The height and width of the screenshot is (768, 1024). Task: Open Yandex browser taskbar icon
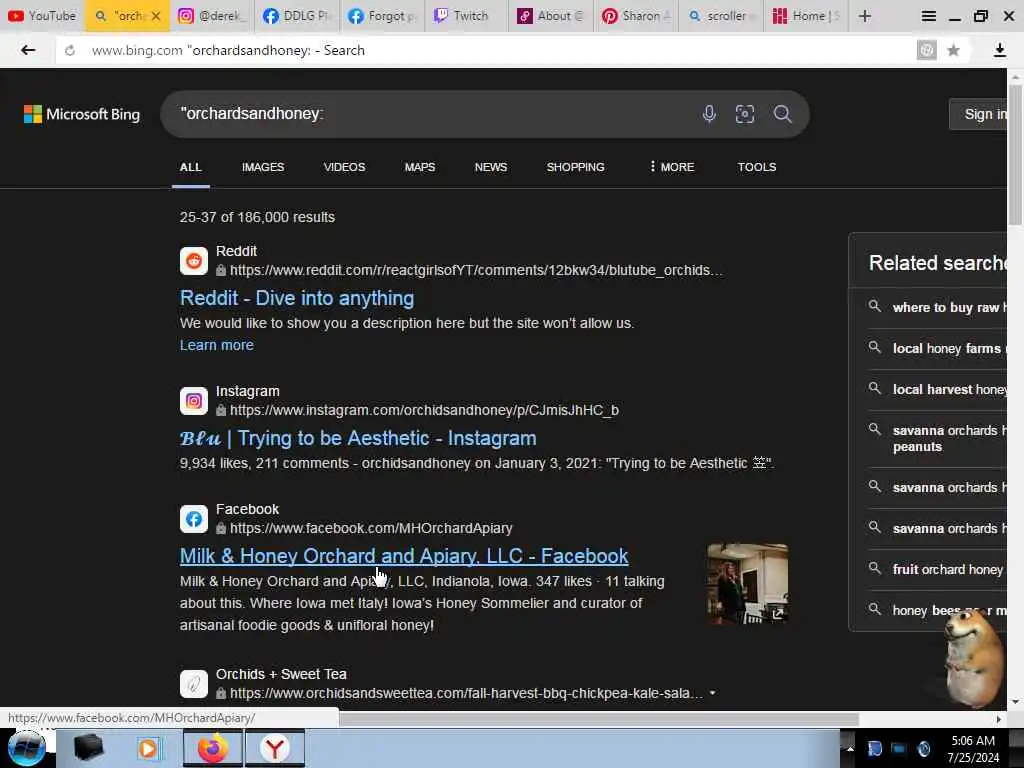click(x=274, y=748)
